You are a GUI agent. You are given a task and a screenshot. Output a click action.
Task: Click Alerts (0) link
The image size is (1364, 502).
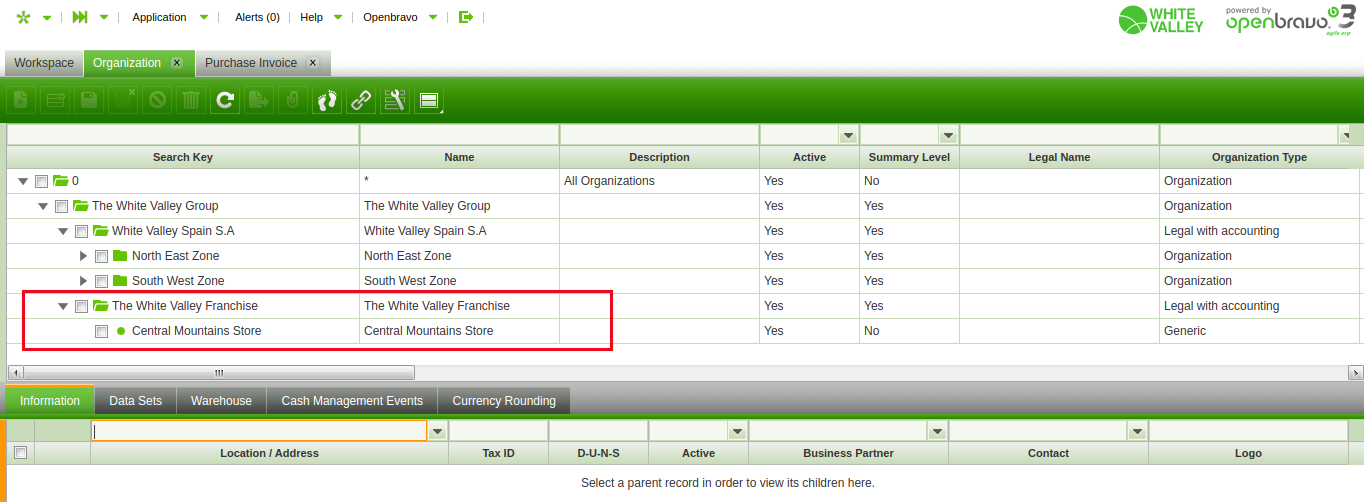click(x=257, y=17)
